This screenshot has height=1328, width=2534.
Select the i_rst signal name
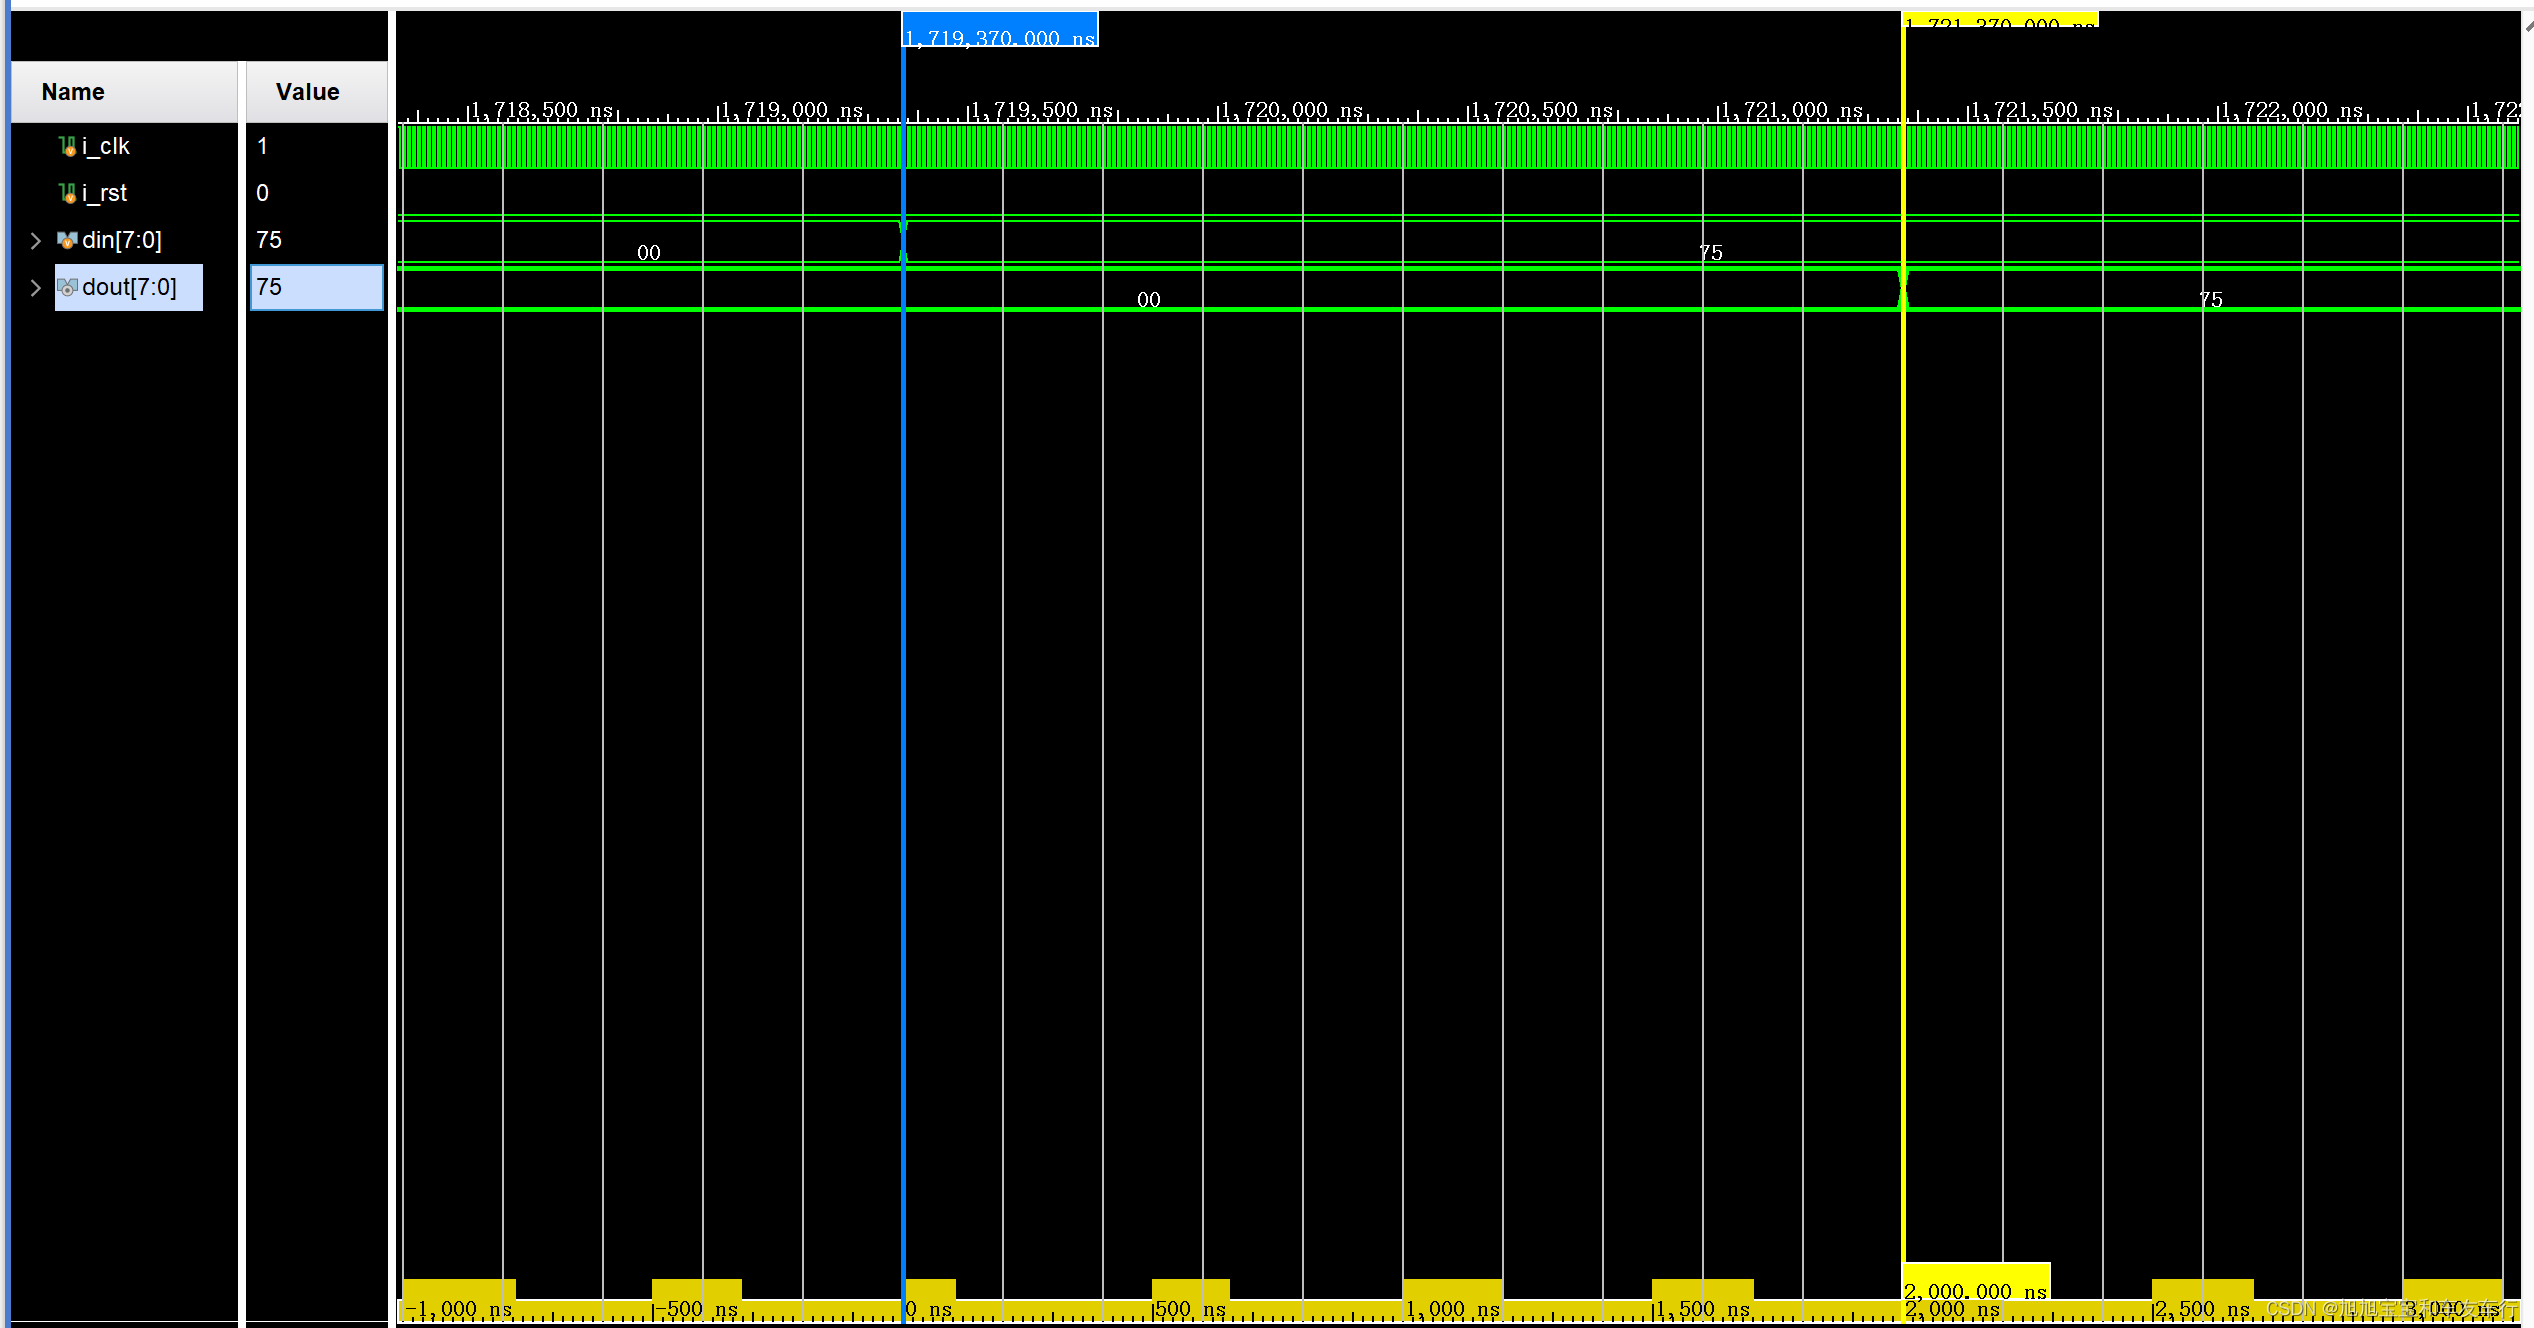(104, 192)
